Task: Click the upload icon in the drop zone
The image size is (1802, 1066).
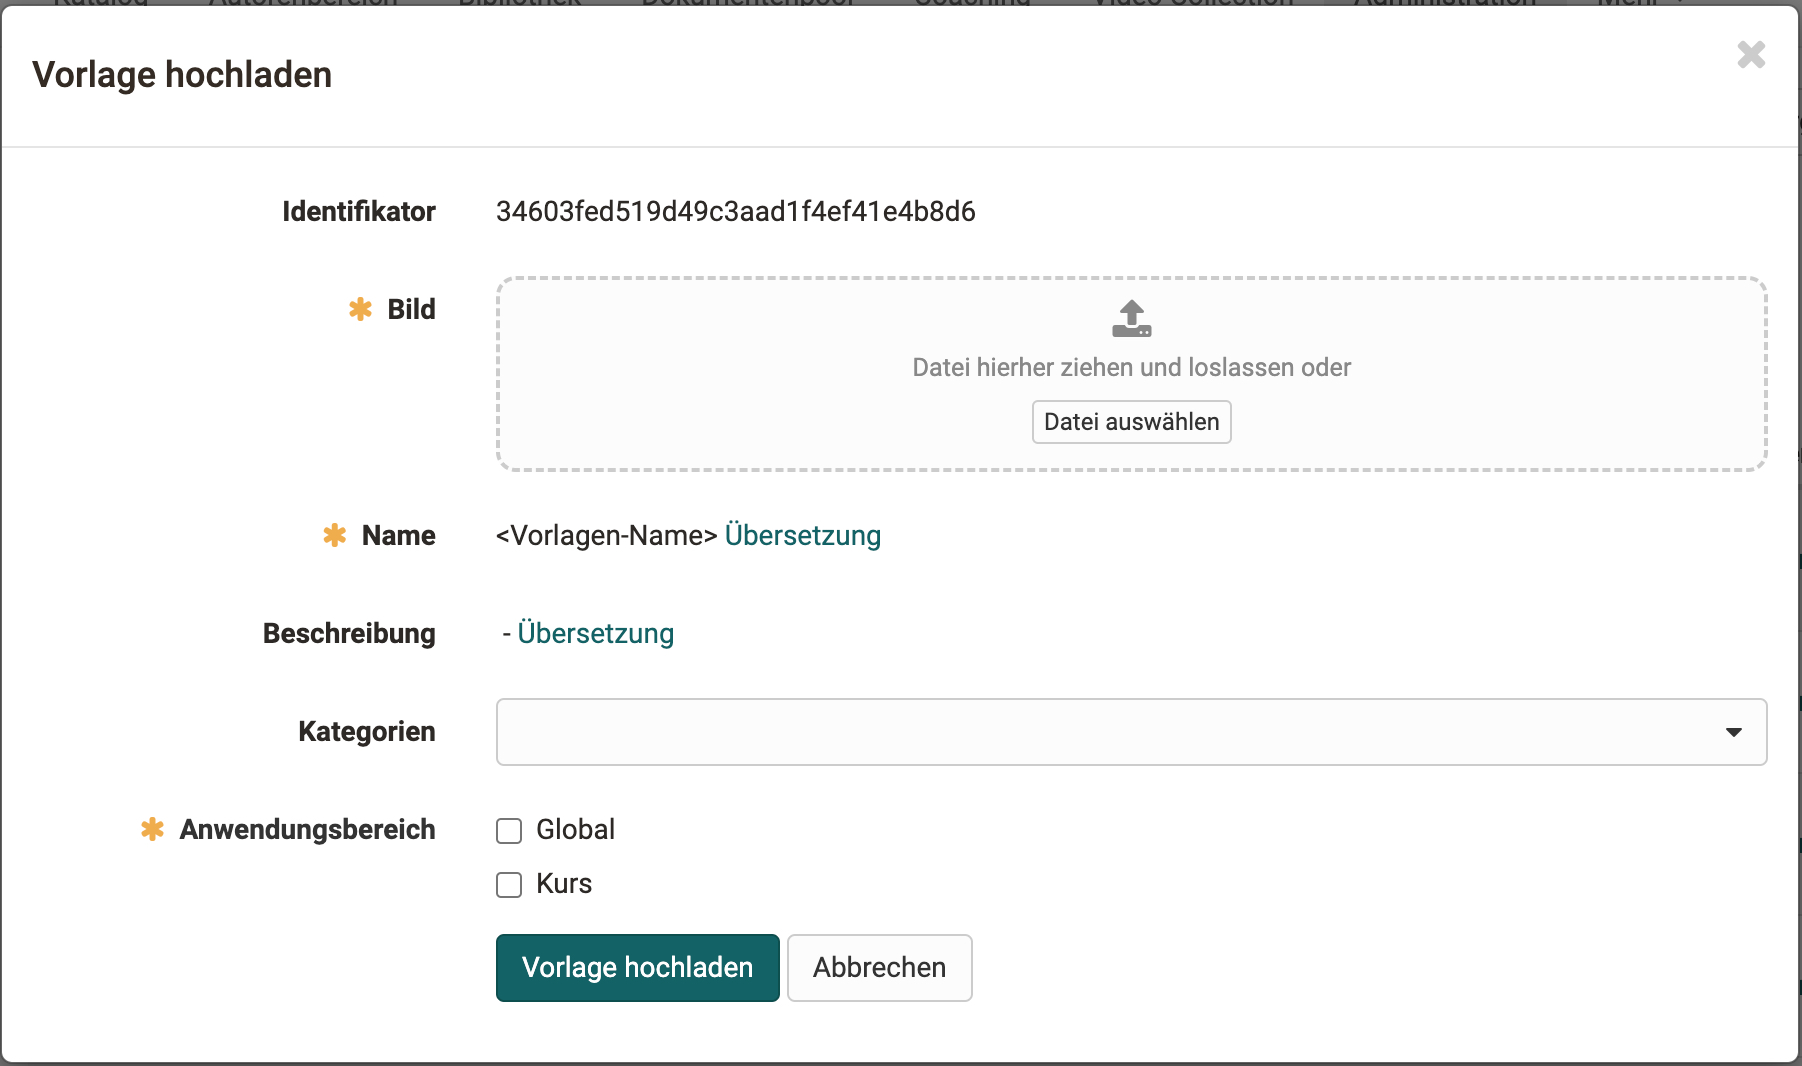Action: pyautogui.click(x=1131, y=319)
